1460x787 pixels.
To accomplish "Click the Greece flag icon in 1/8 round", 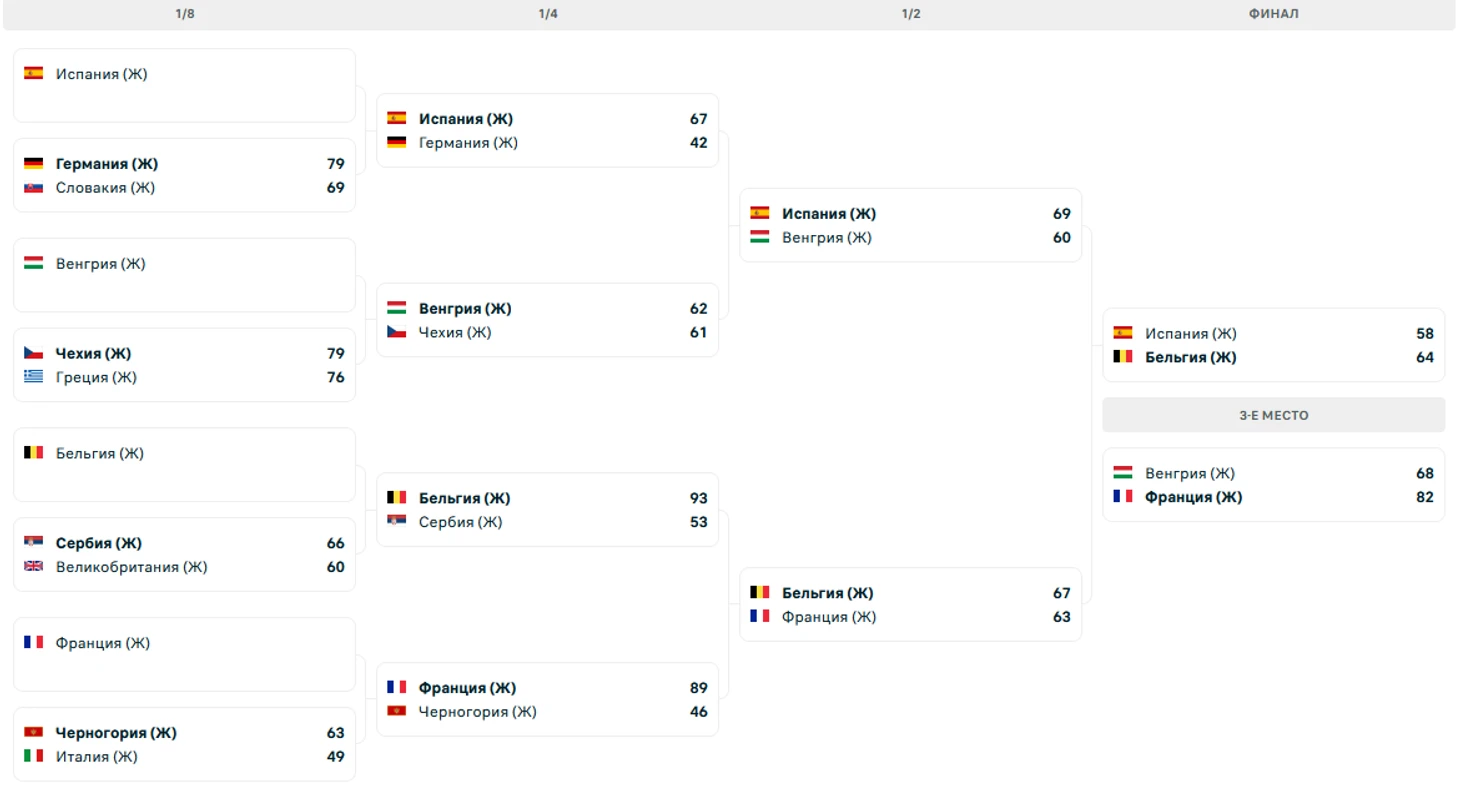I will pyautogui.click(x=34, y=377).
